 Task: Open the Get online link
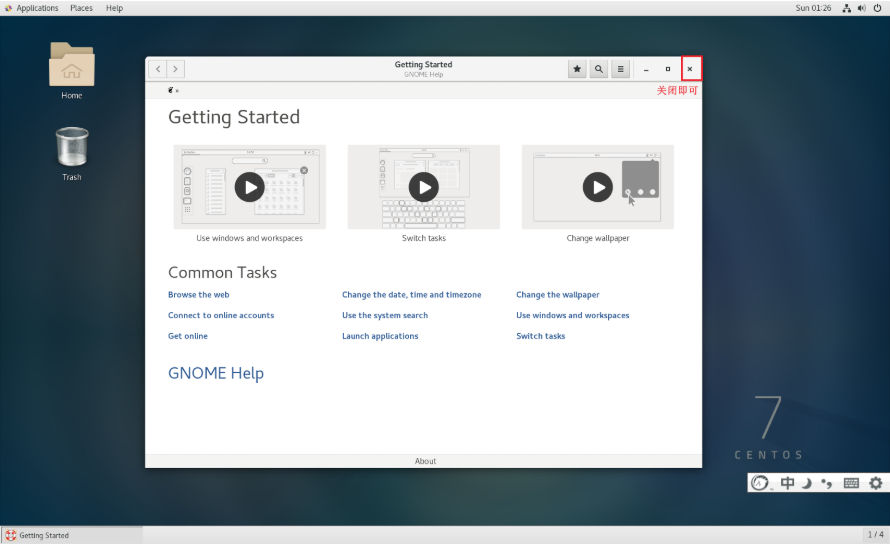(188, 336)
